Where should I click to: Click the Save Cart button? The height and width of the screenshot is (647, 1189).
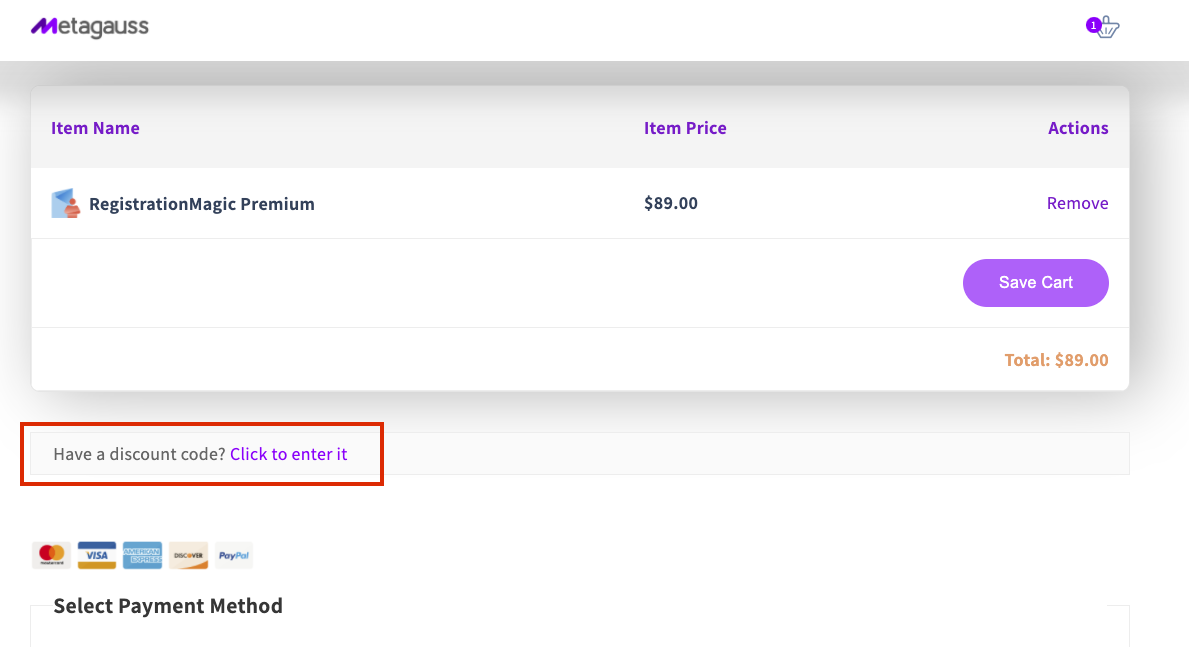1036,283
